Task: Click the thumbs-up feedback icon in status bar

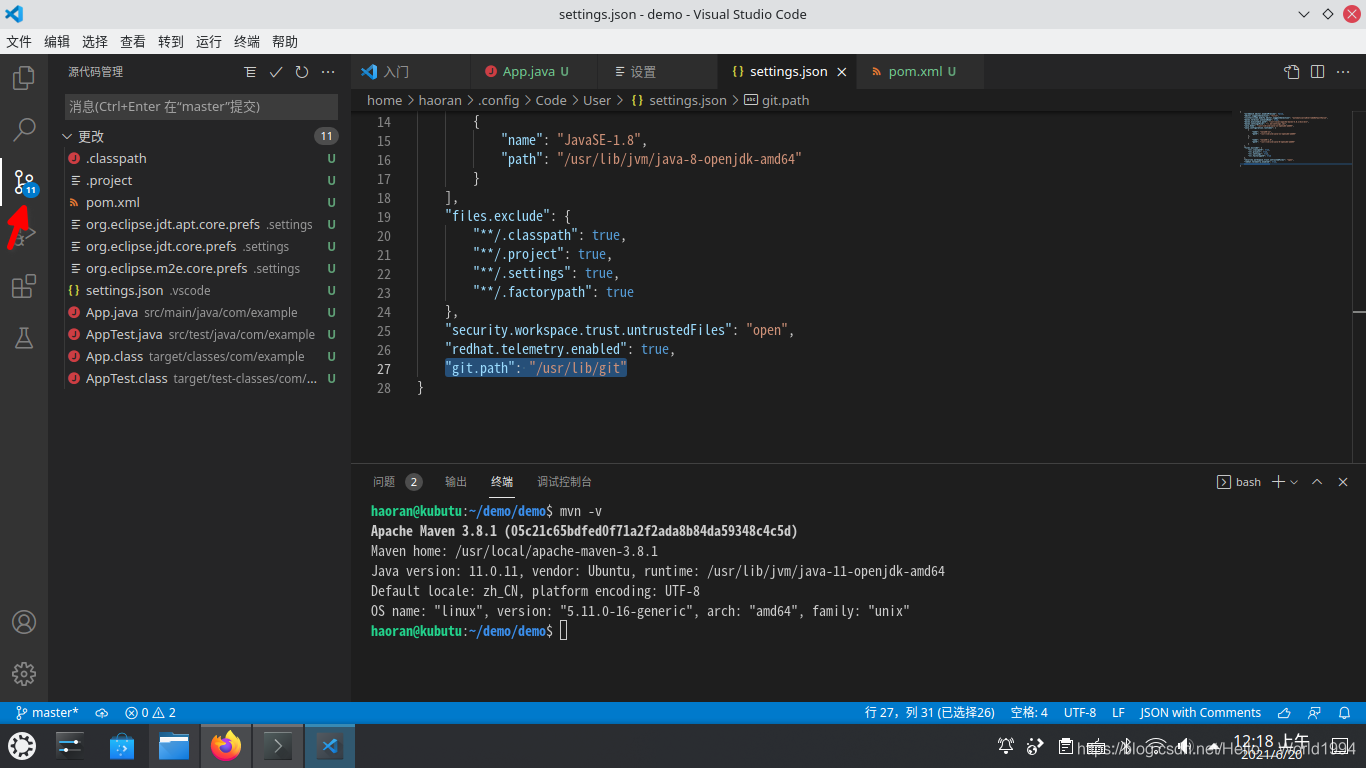Action: 1284,713
